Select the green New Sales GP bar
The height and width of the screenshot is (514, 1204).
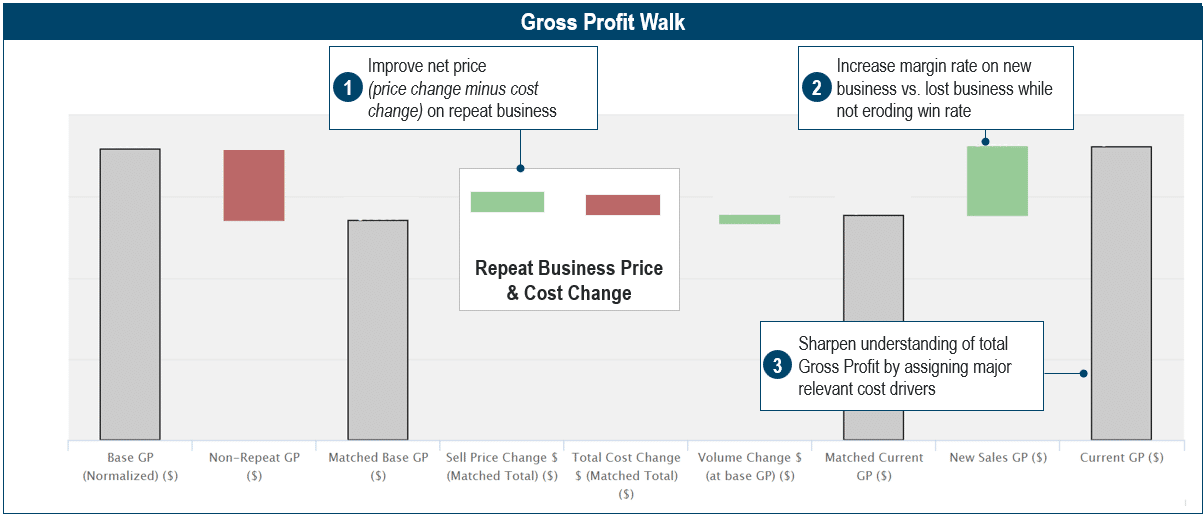[x=998, y=181]
